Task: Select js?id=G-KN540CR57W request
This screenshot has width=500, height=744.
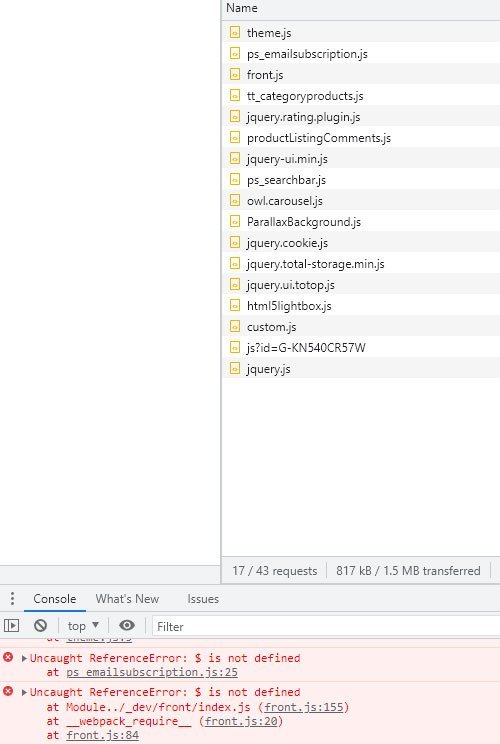Action: pyautogui.click(x=361, y=347)
